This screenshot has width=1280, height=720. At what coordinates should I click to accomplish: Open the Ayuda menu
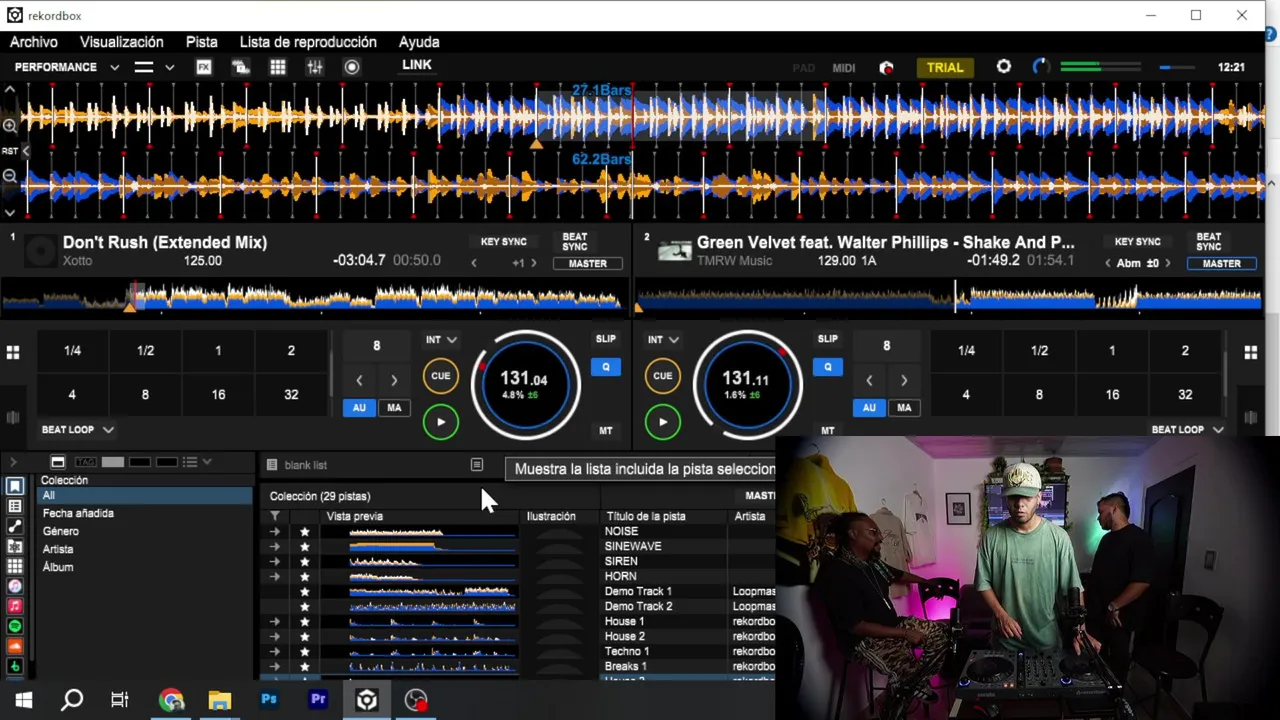419,42
